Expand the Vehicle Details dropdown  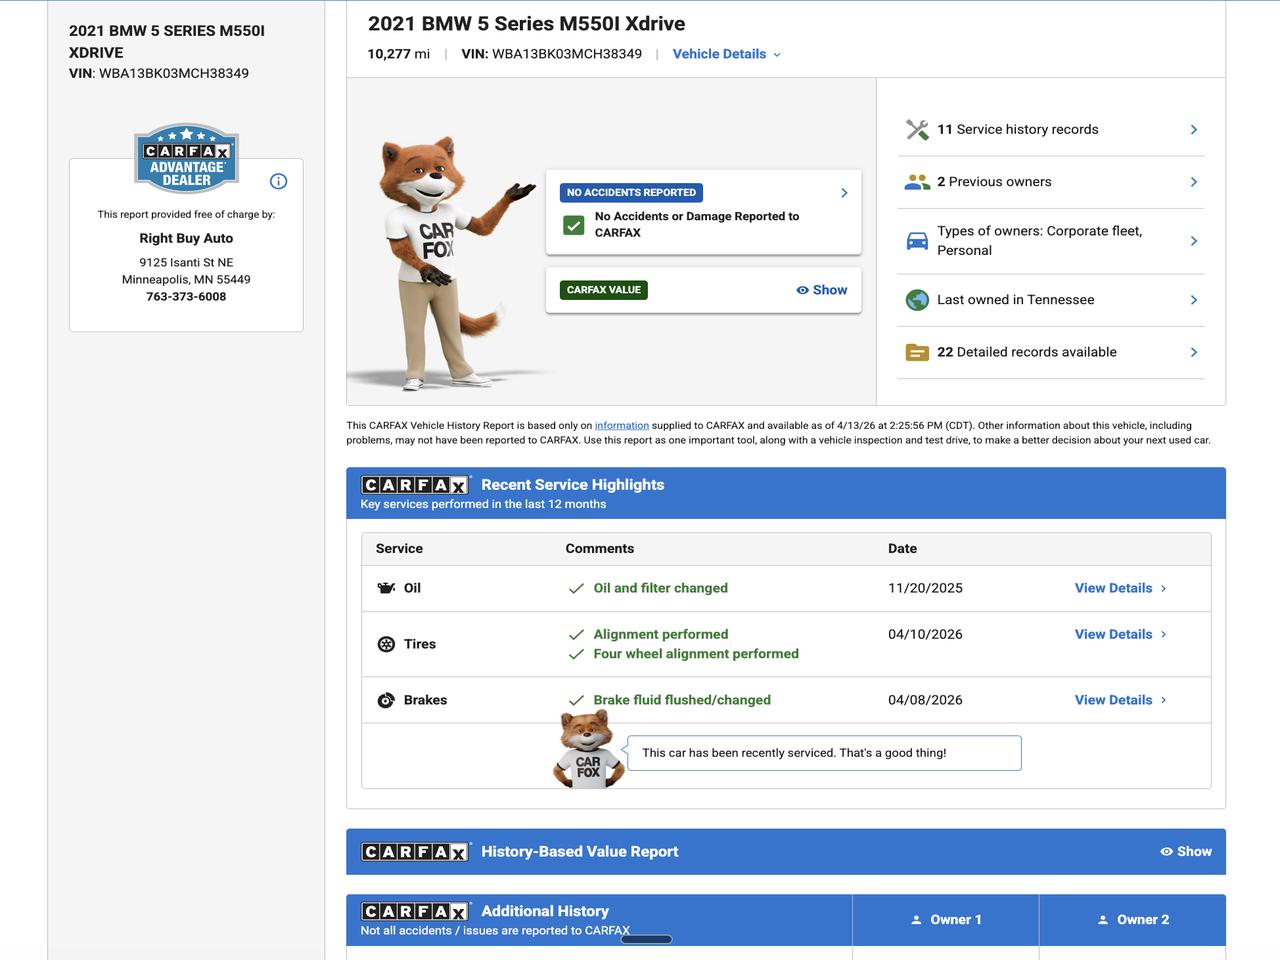point(726,54)
